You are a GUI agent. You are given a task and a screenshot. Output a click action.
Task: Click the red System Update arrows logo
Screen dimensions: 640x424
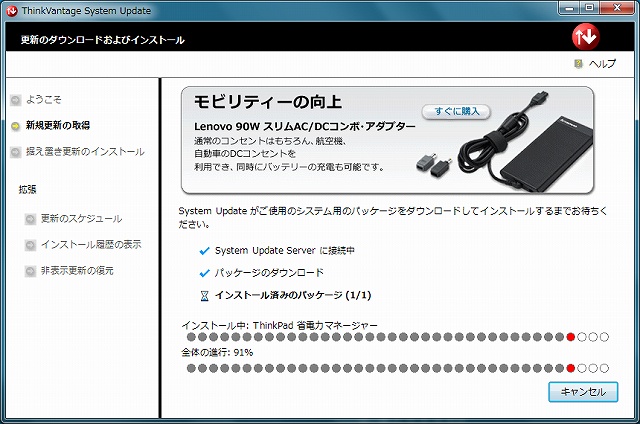[585, 36]
